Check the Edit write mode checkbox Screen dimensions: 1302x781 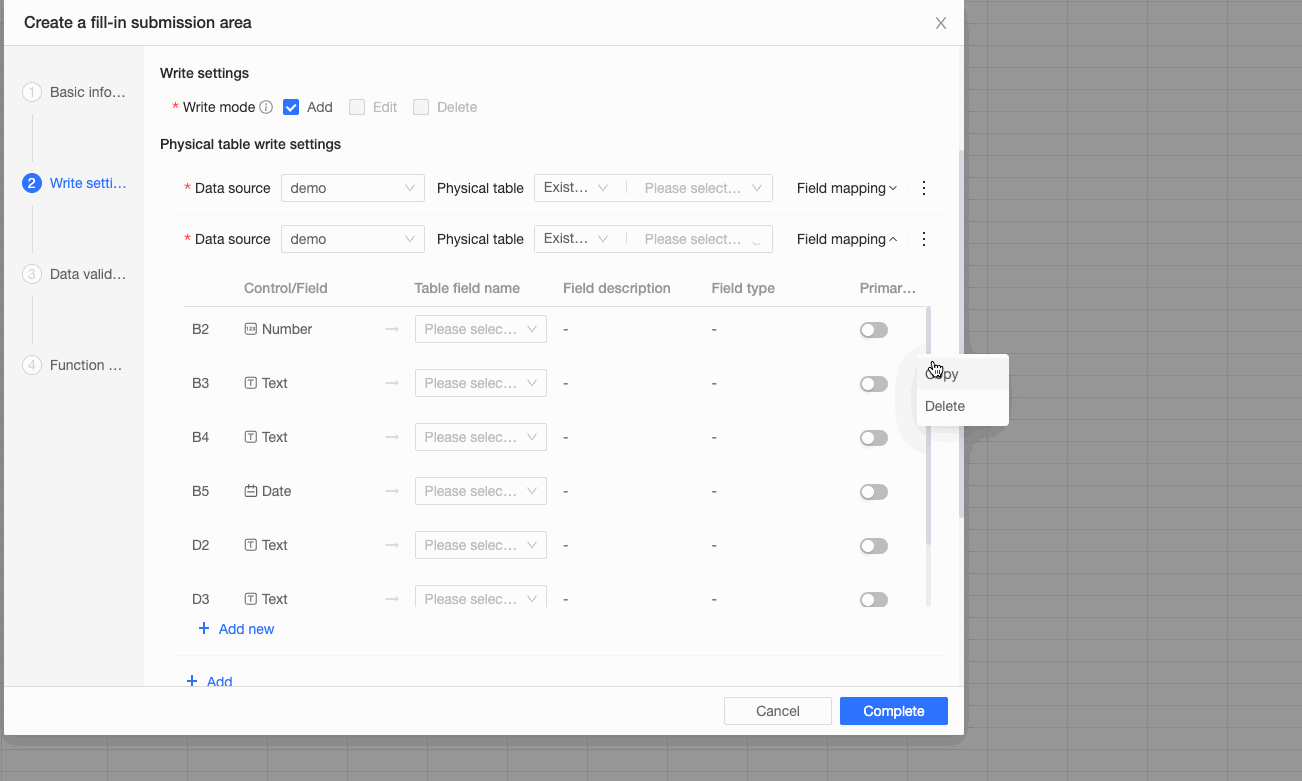coord(357,107)
